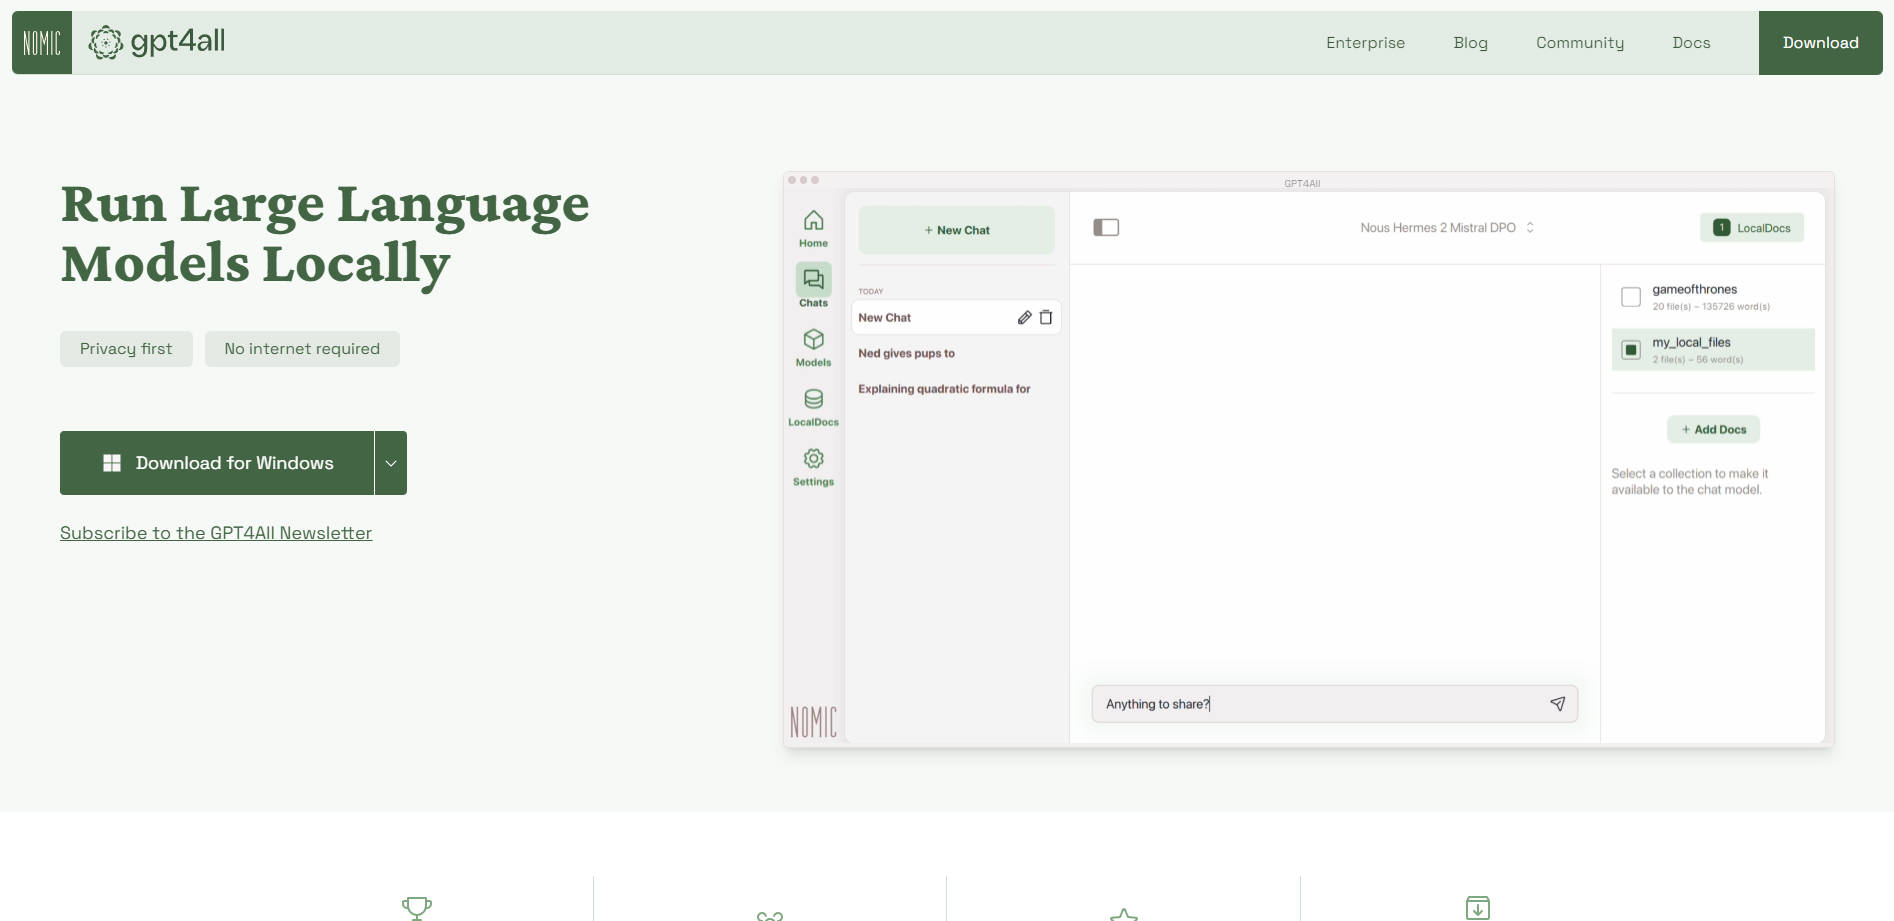This screenshot has width=1894, height=921.
Task: Open the 'Explaining quadratic formula for' chat
Action: 944,389
